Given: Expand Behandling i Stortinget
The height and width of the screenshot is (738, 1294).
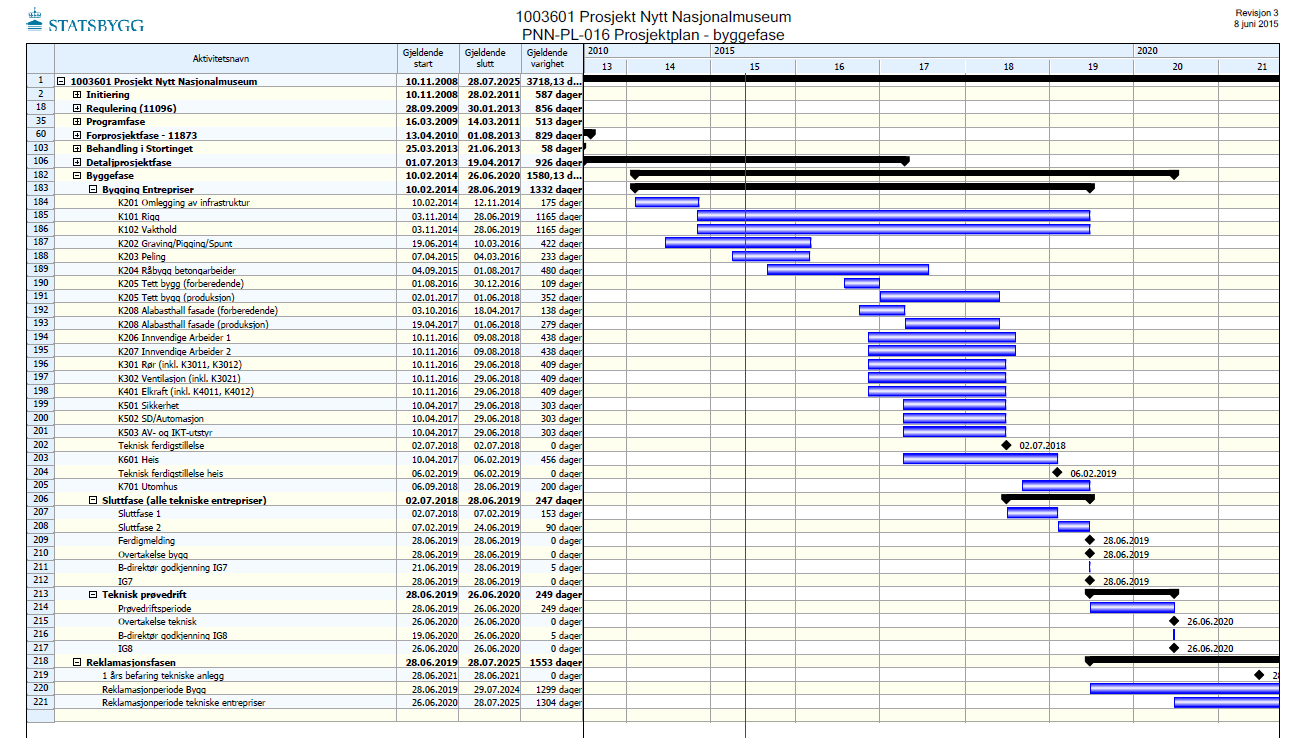Looking at the screenshot, I should coord(77,149).
